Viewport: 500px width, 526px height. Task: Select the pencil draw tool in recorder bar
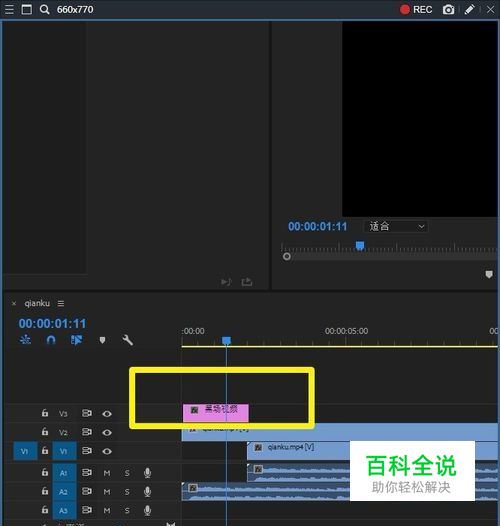(469, 9)
